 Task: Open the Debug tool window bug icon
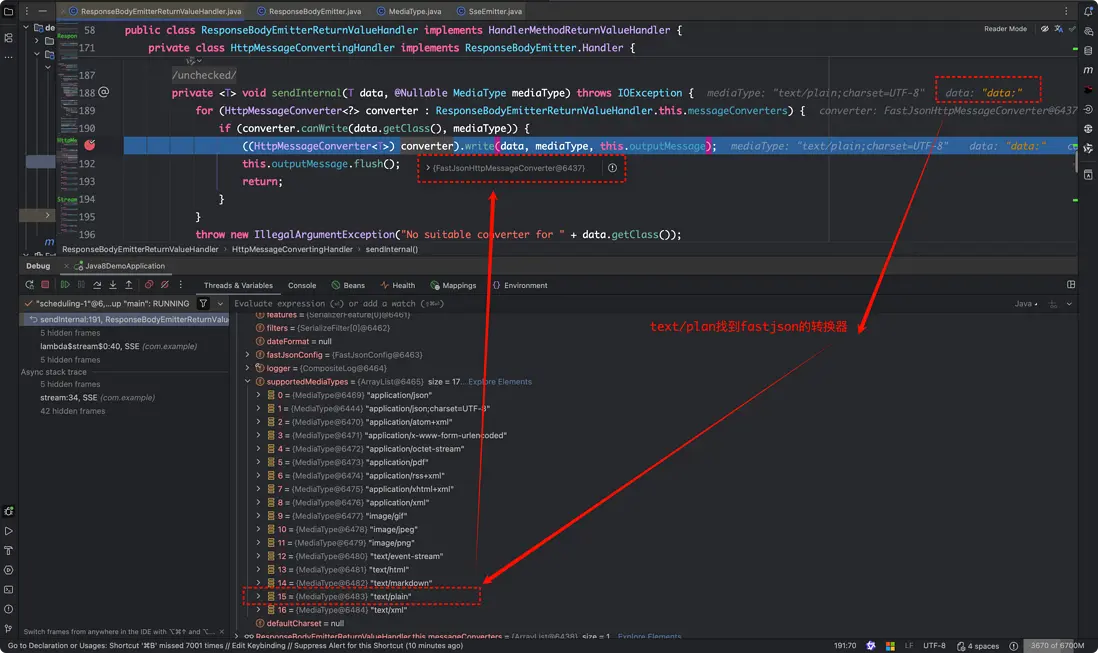point(8,512)
